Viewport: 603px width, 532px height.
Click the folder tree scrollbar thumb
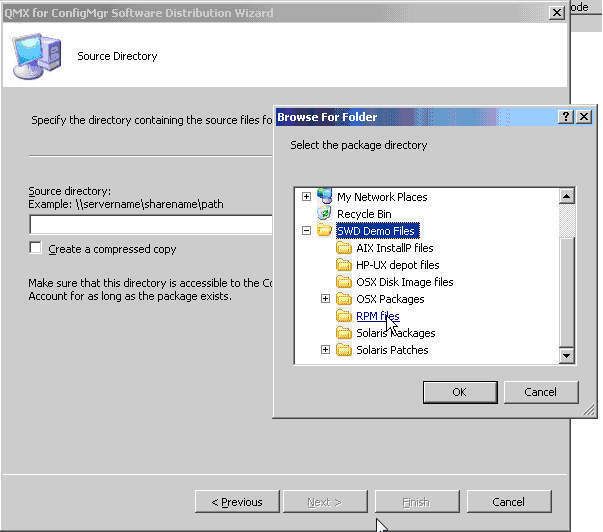click(566, 290)
